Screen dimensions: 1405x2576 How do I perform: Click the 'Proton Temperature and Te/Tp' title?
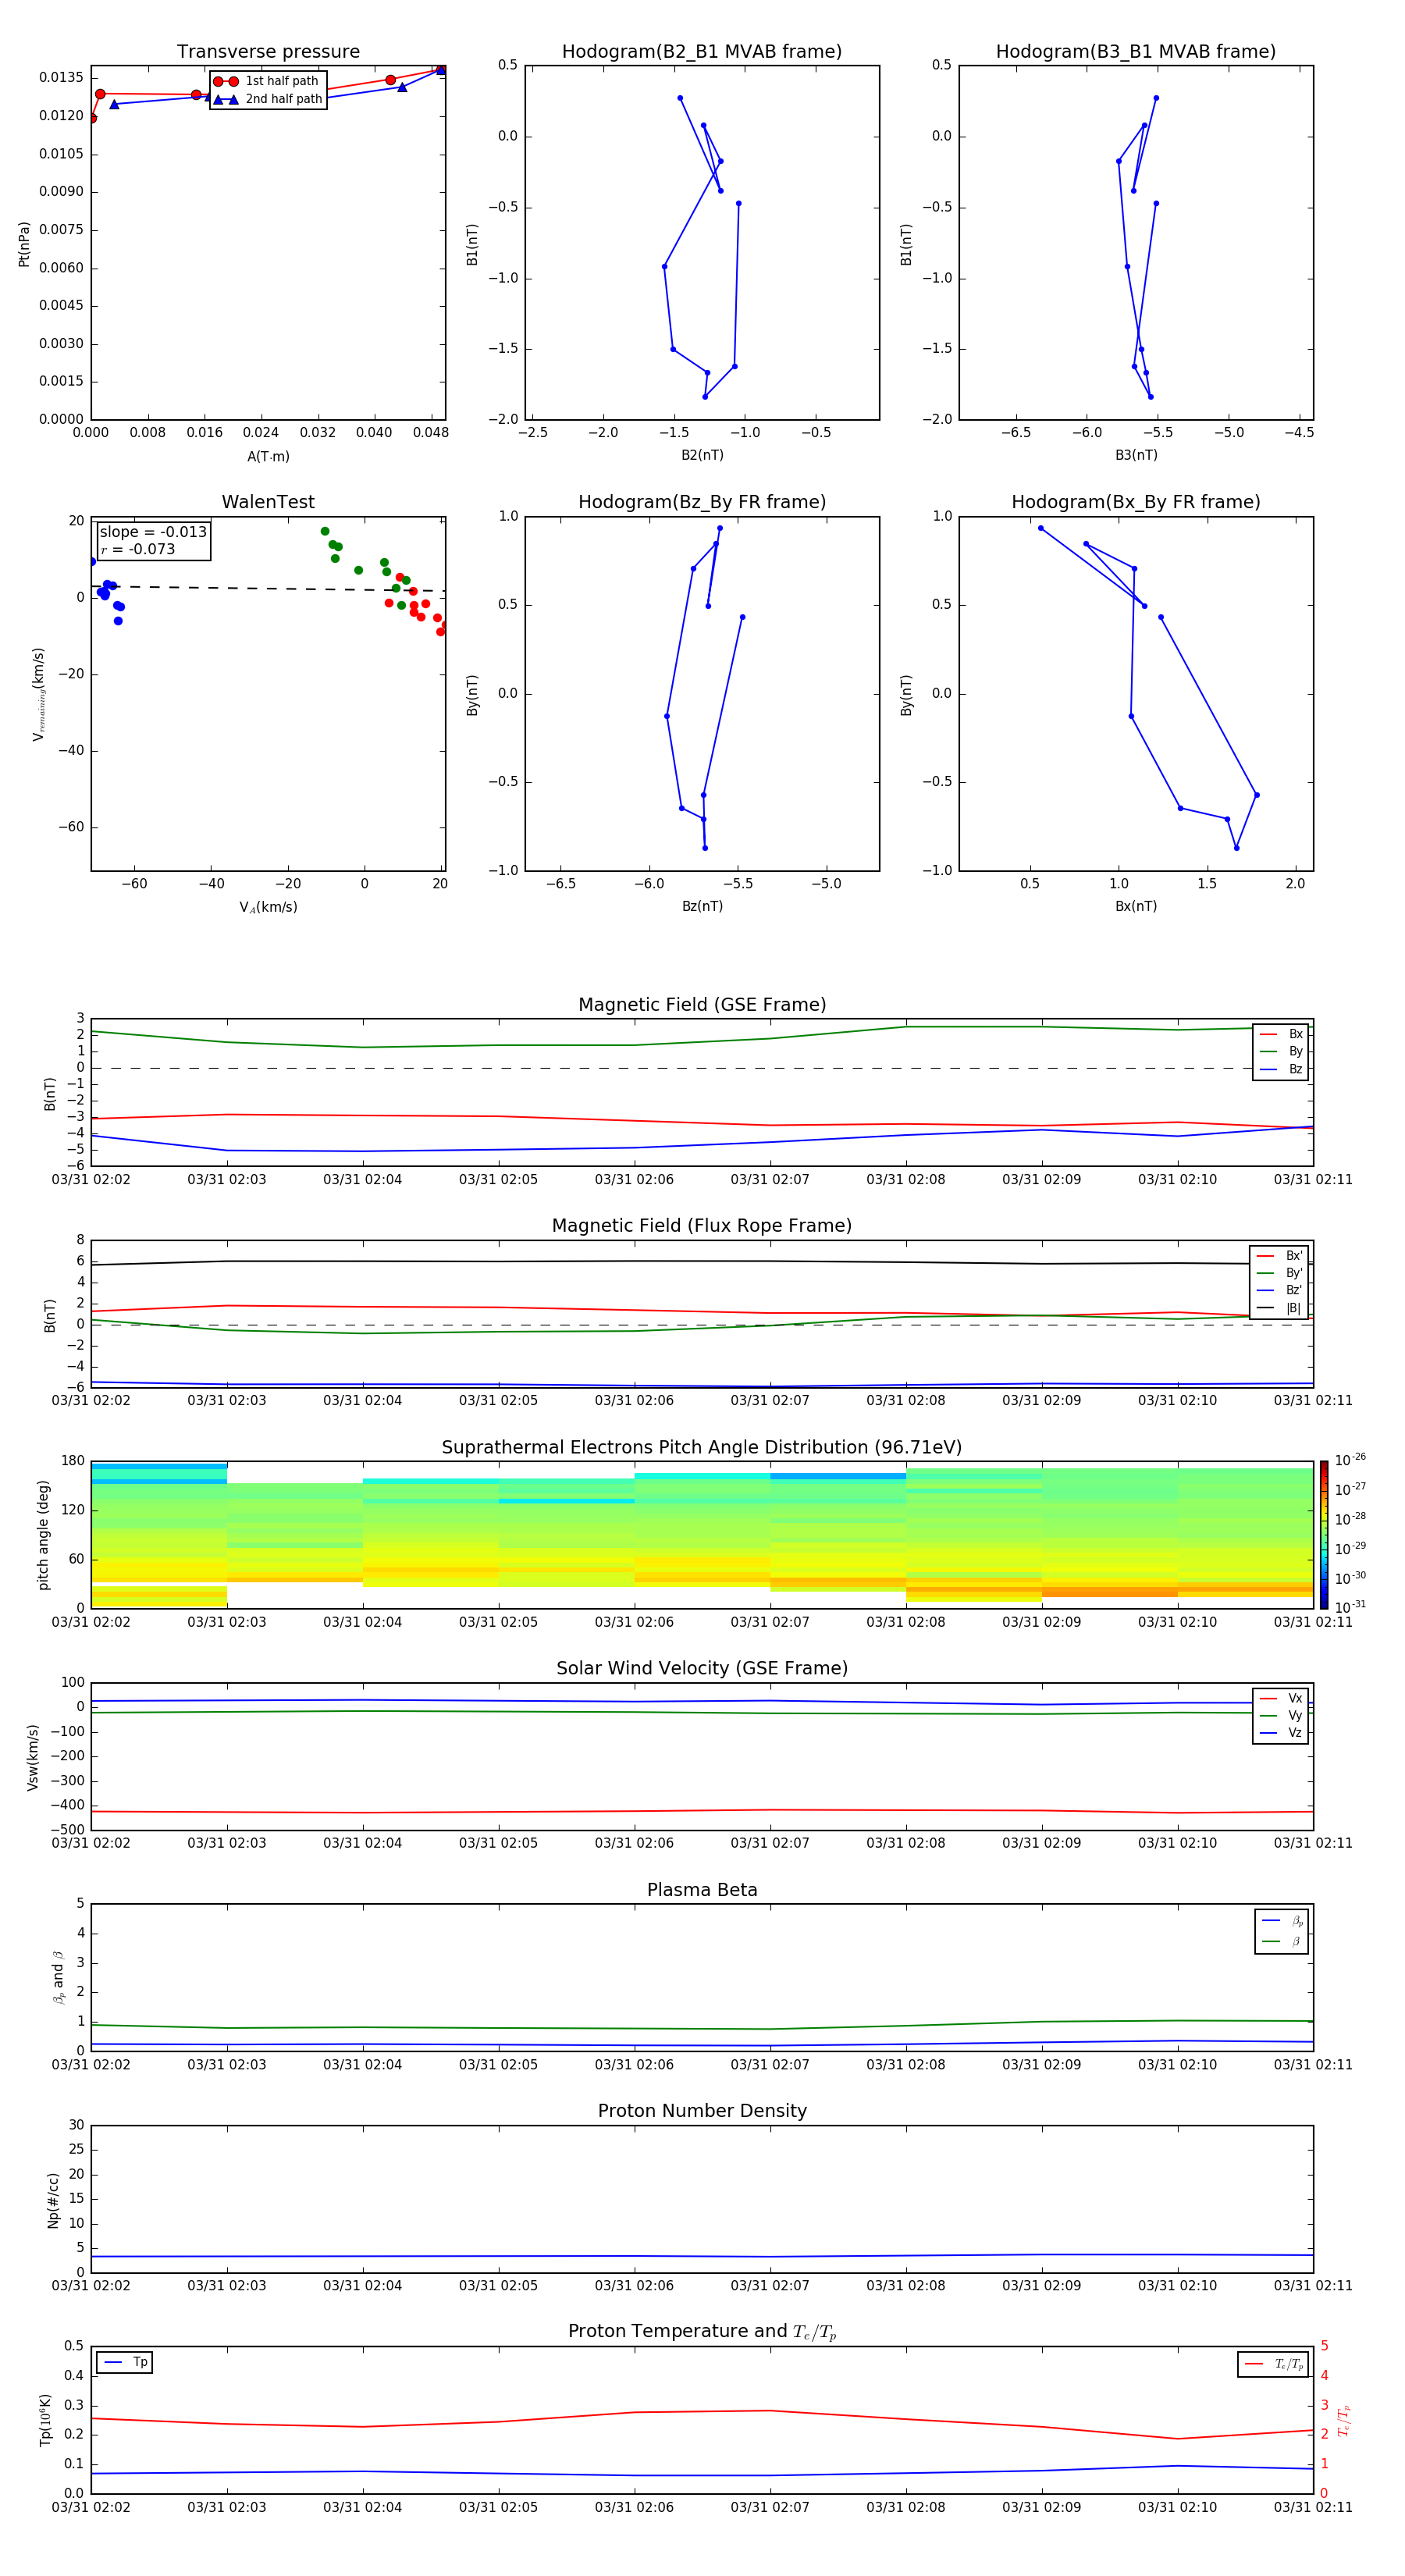(x=702, y=2332)
